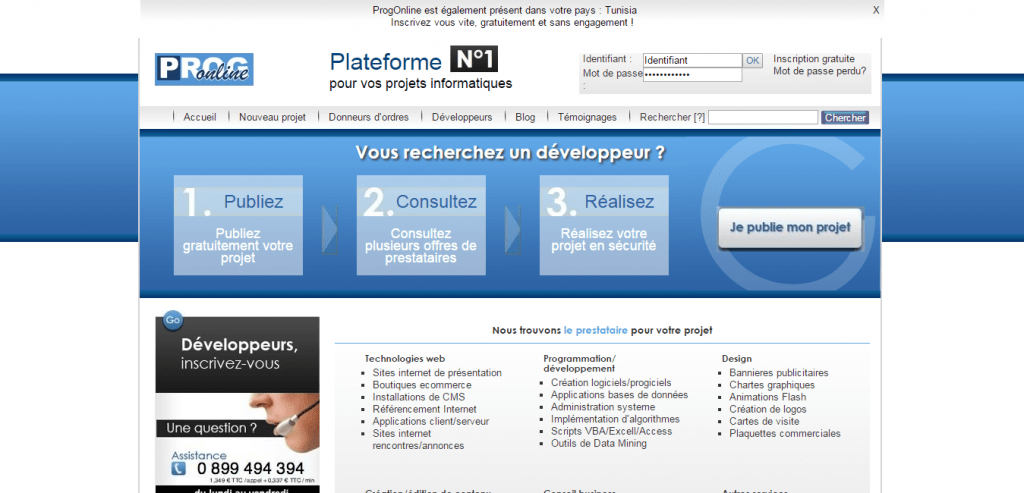The width and height of the screenshot is (1024, 493).
Task: Open Cartes de visite link
Action: click(x=764, y=421)
